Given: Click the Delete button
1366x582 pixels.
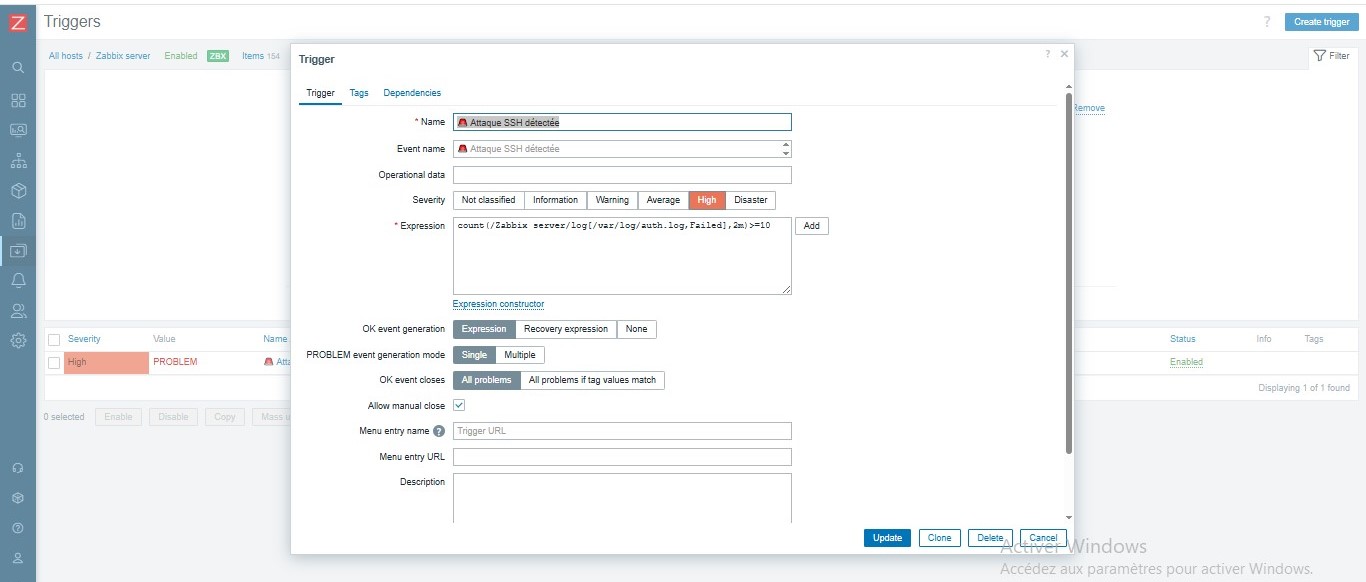Looking at the screenshot, I should coord(991,538).
